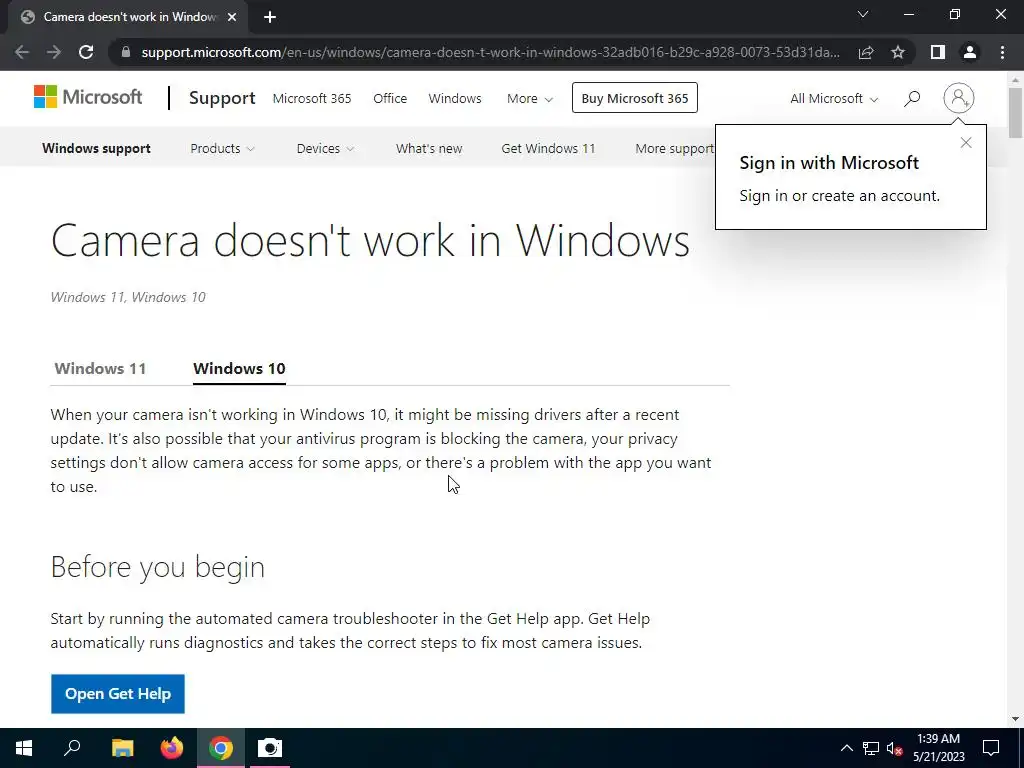Click the taskbar clock and date
The image size is (1024, 768).
point(938,748)
